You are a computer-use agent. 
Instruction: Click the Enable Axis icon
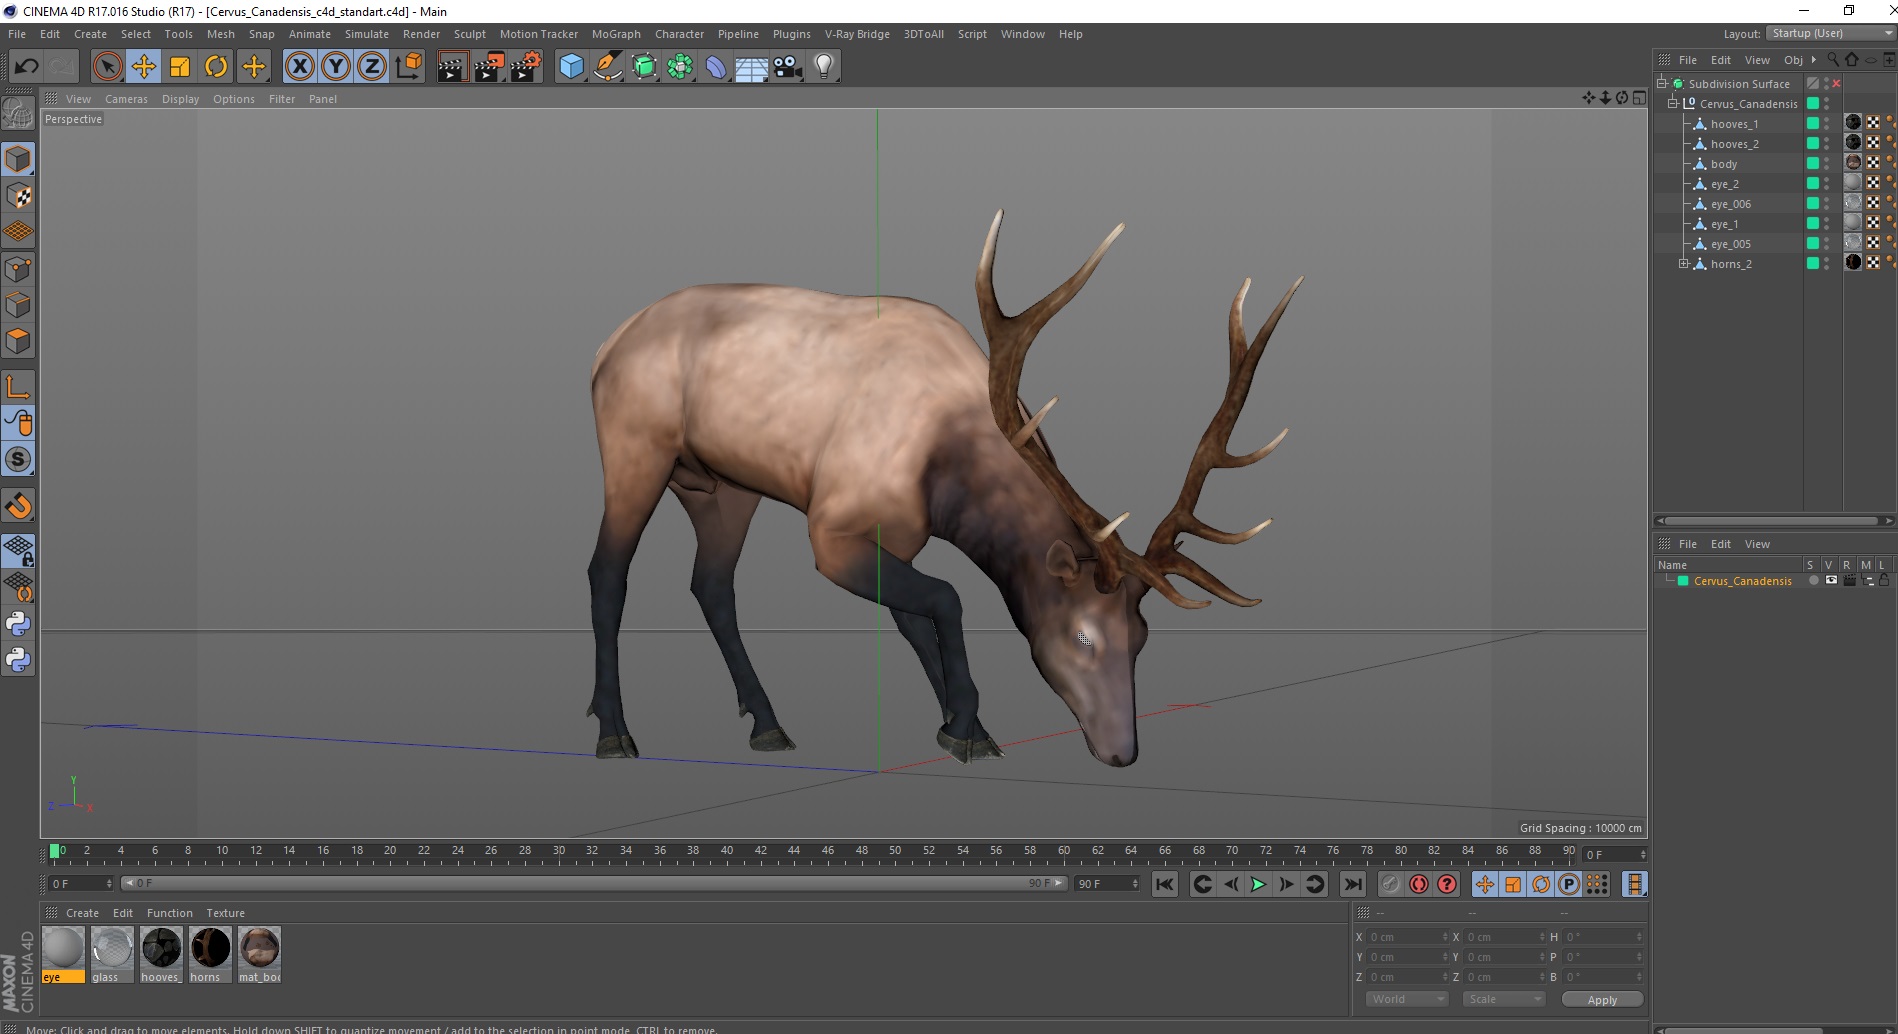click(x=18, y=388)
